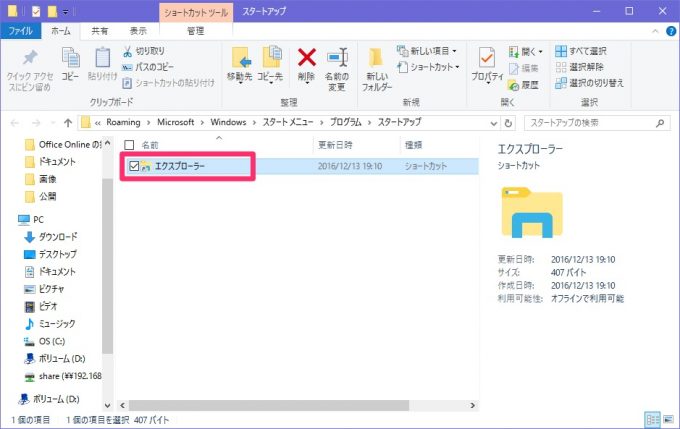Open the File (ファイル) tab

click(20, 31)
